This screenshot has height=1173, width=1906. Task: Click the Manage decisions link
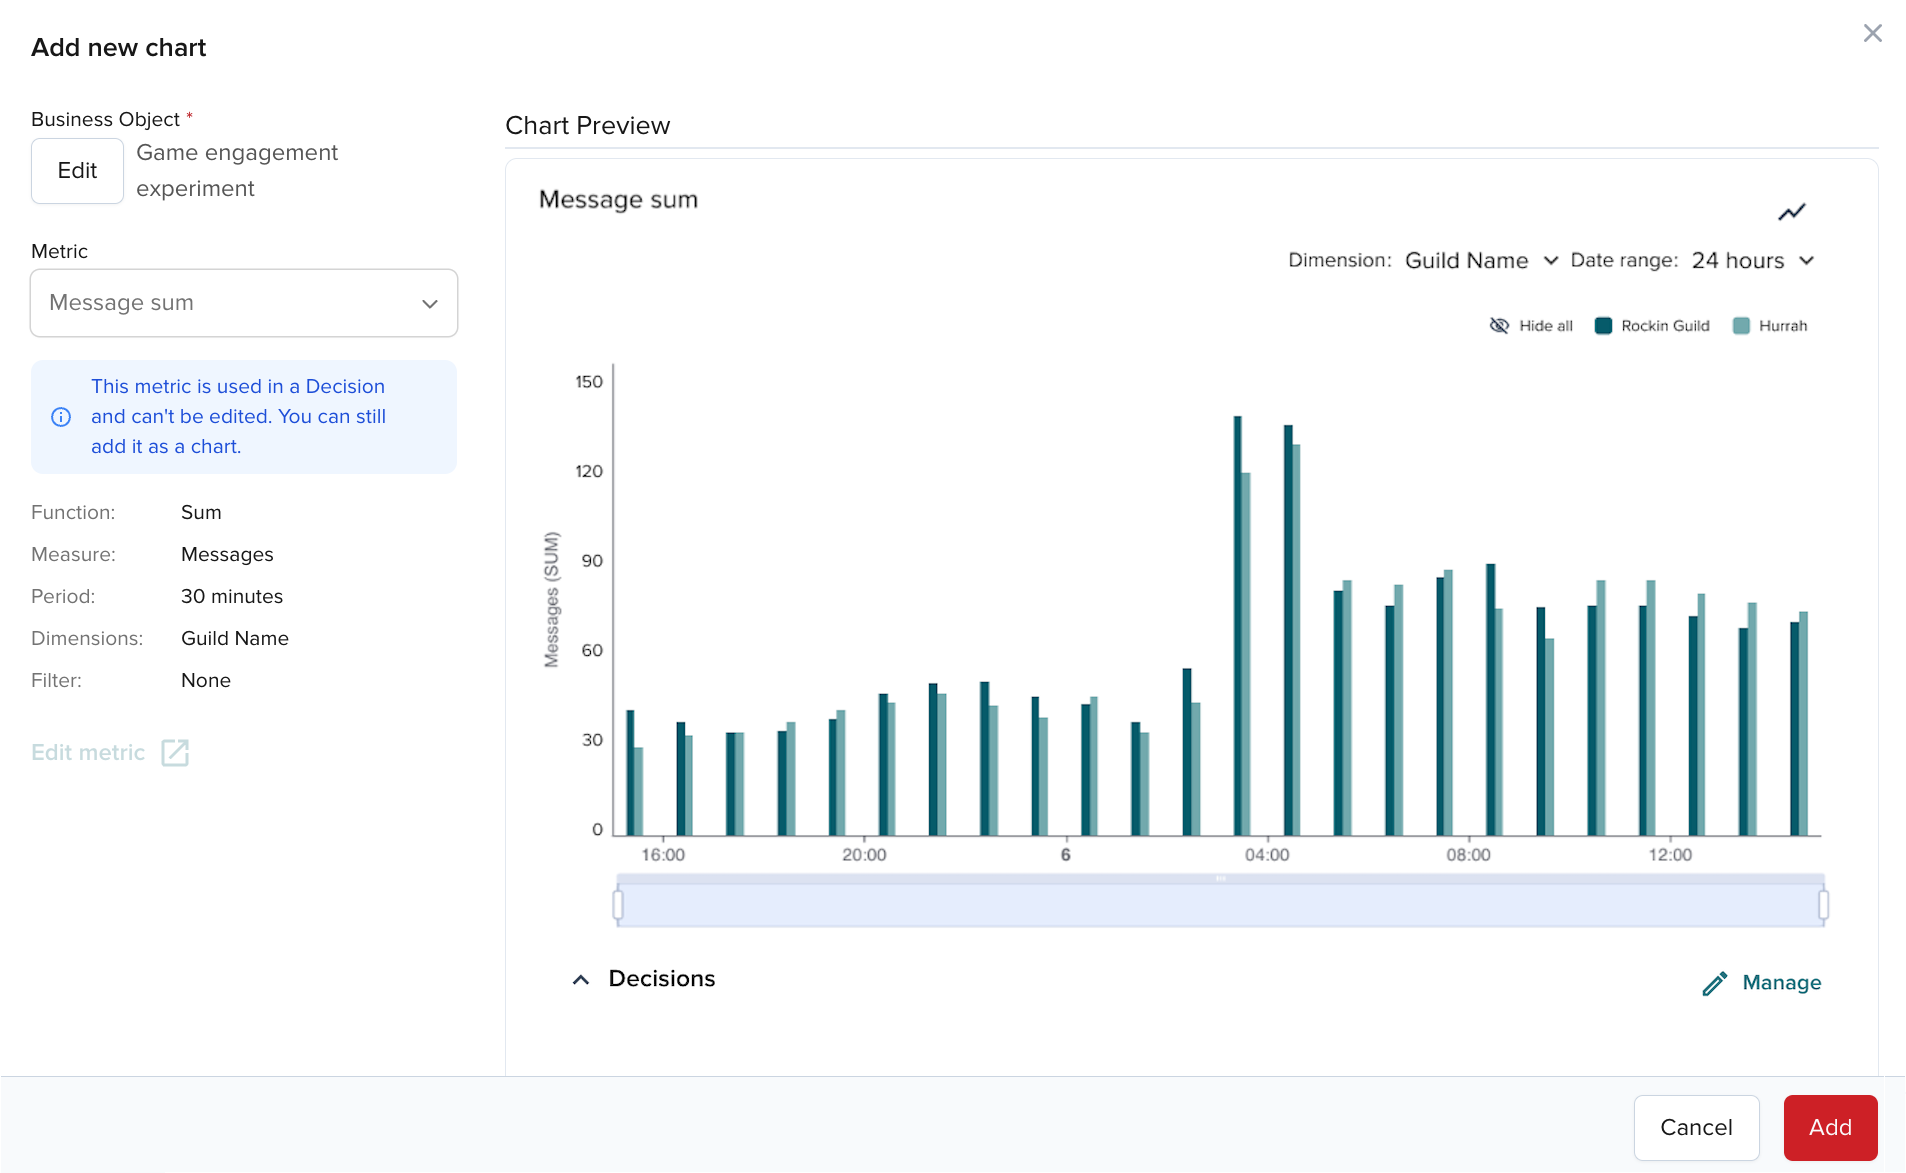pos(1781,983)
